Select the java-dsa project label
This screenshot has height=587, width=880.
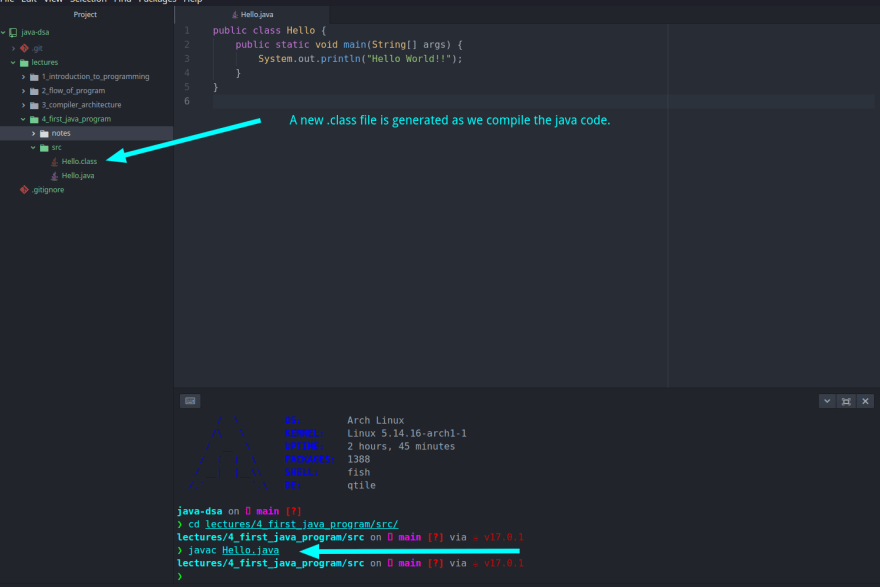(35, 33)
